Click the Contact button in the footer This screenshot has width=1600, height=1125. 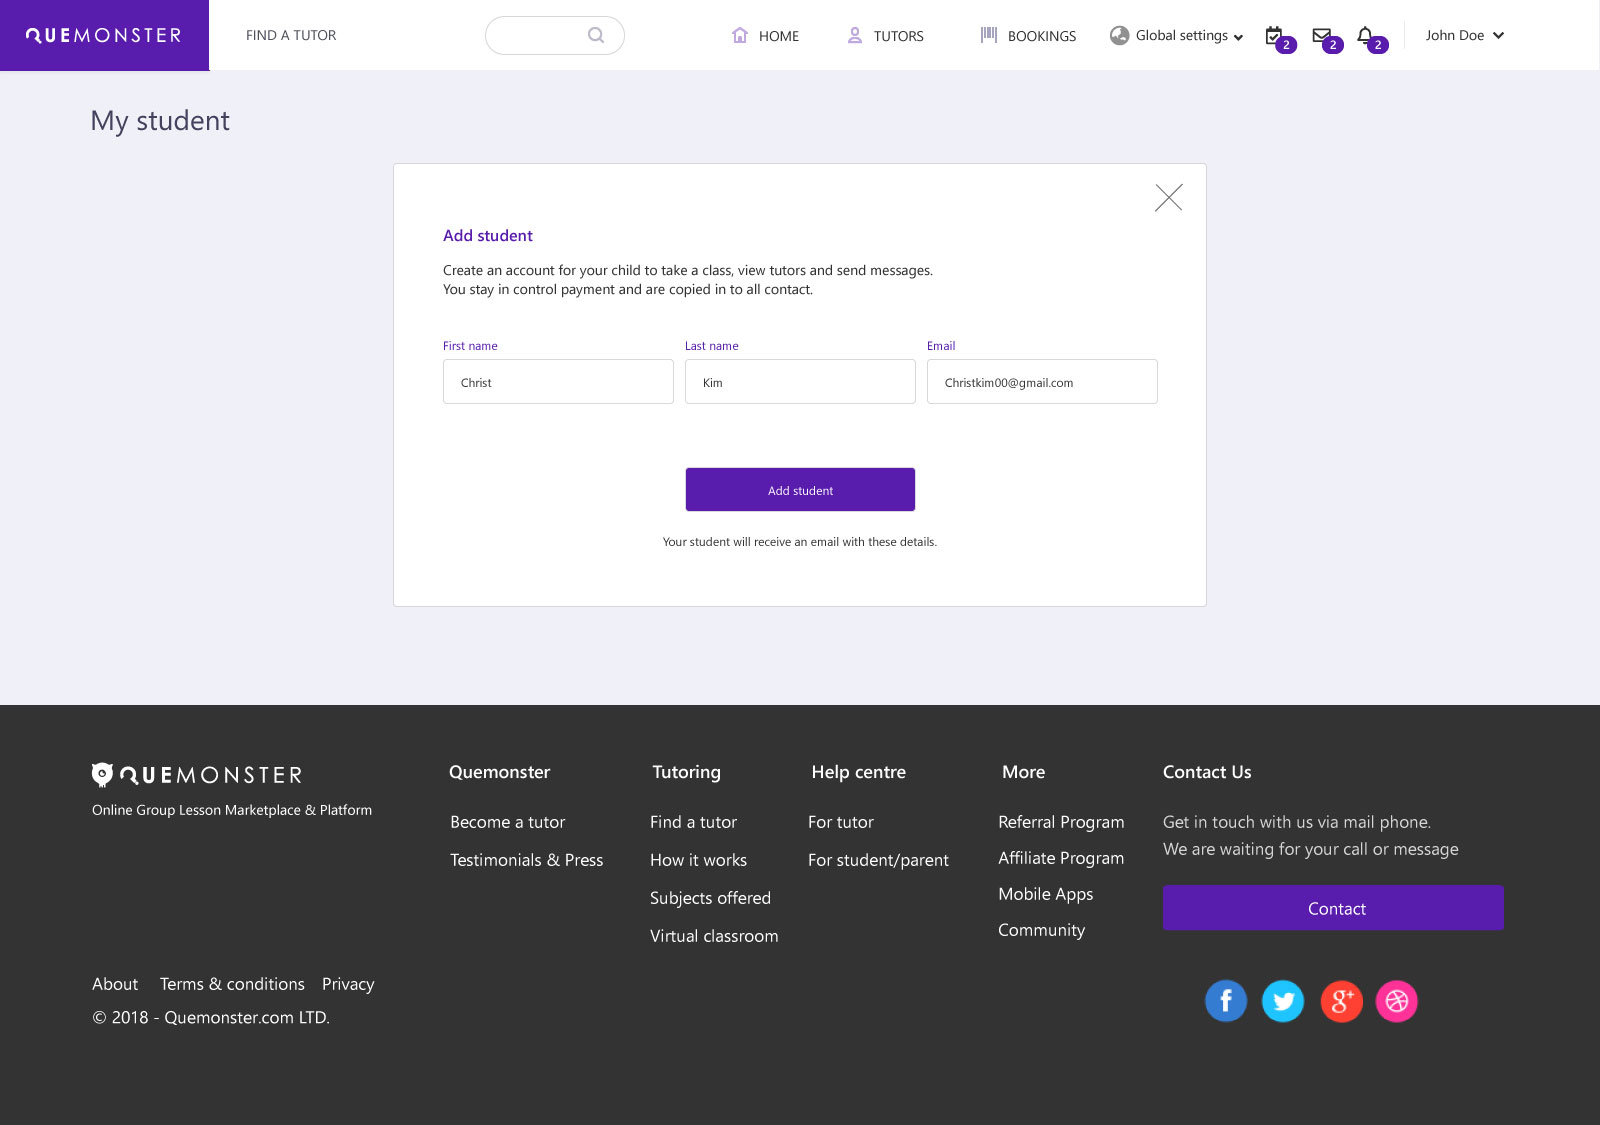1333,908
